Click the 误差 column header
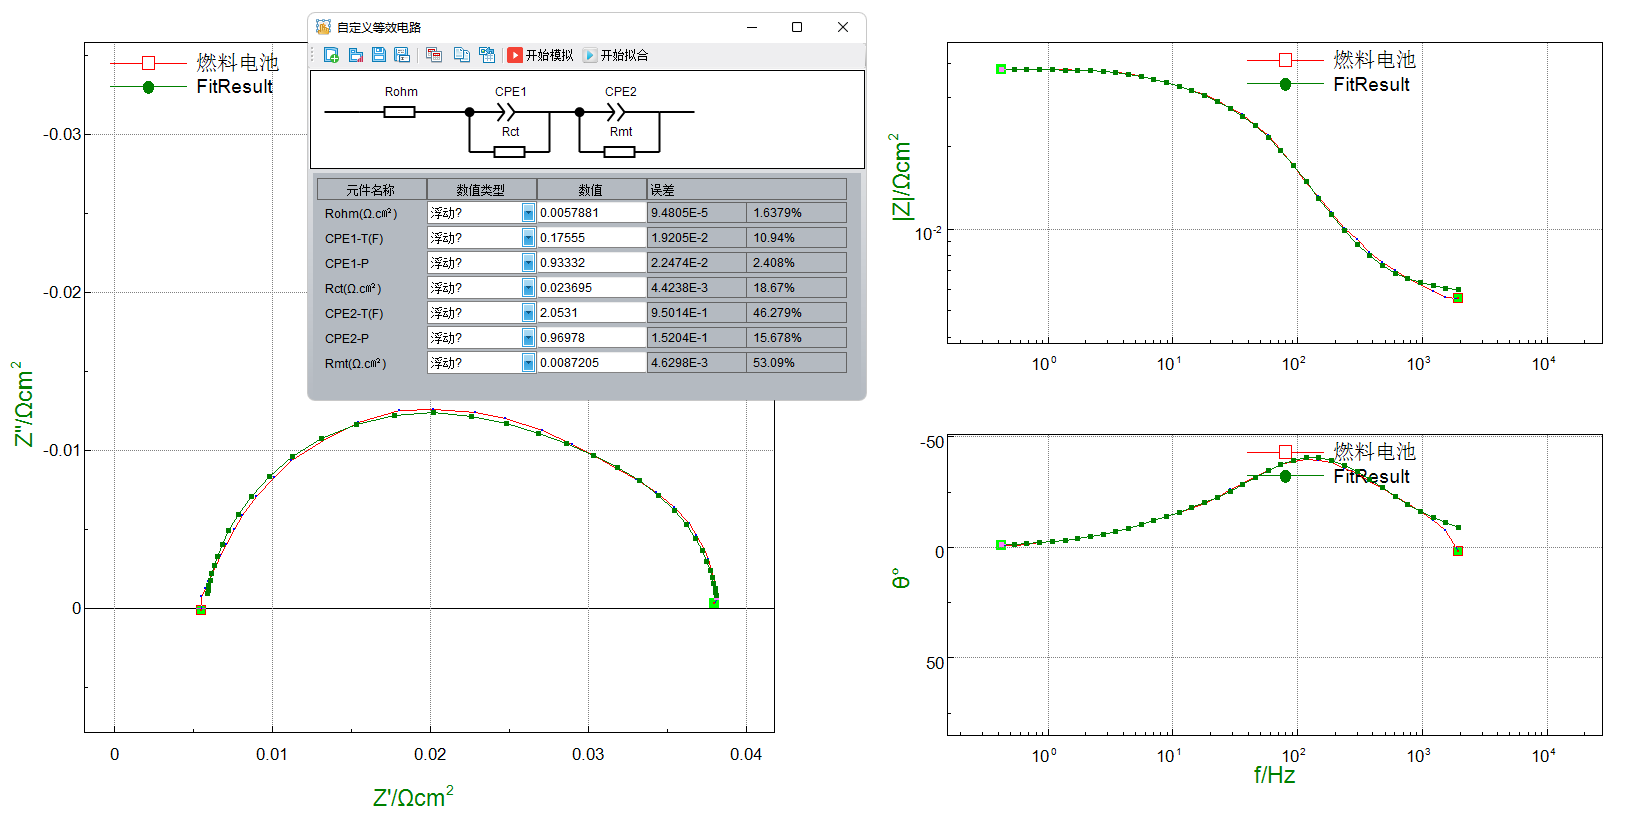 [747, 189]
